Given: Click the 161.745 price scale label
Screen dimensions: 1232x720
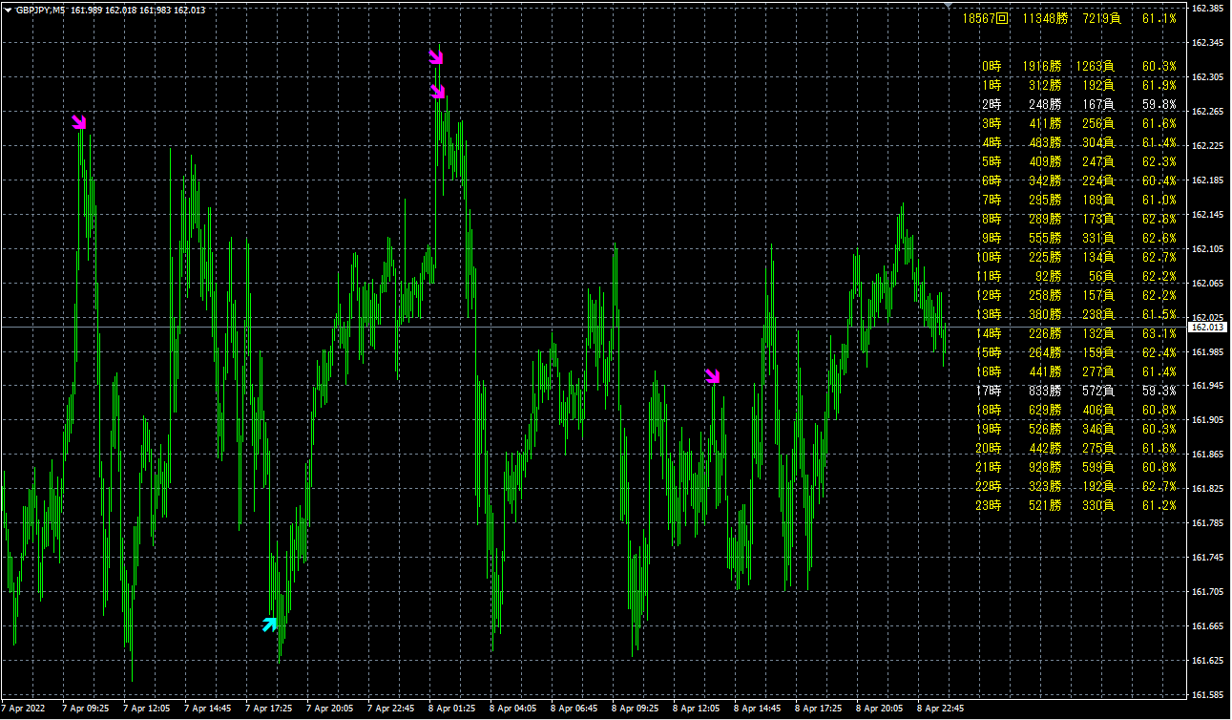Looking at the screenshot, I should 1209,557.
